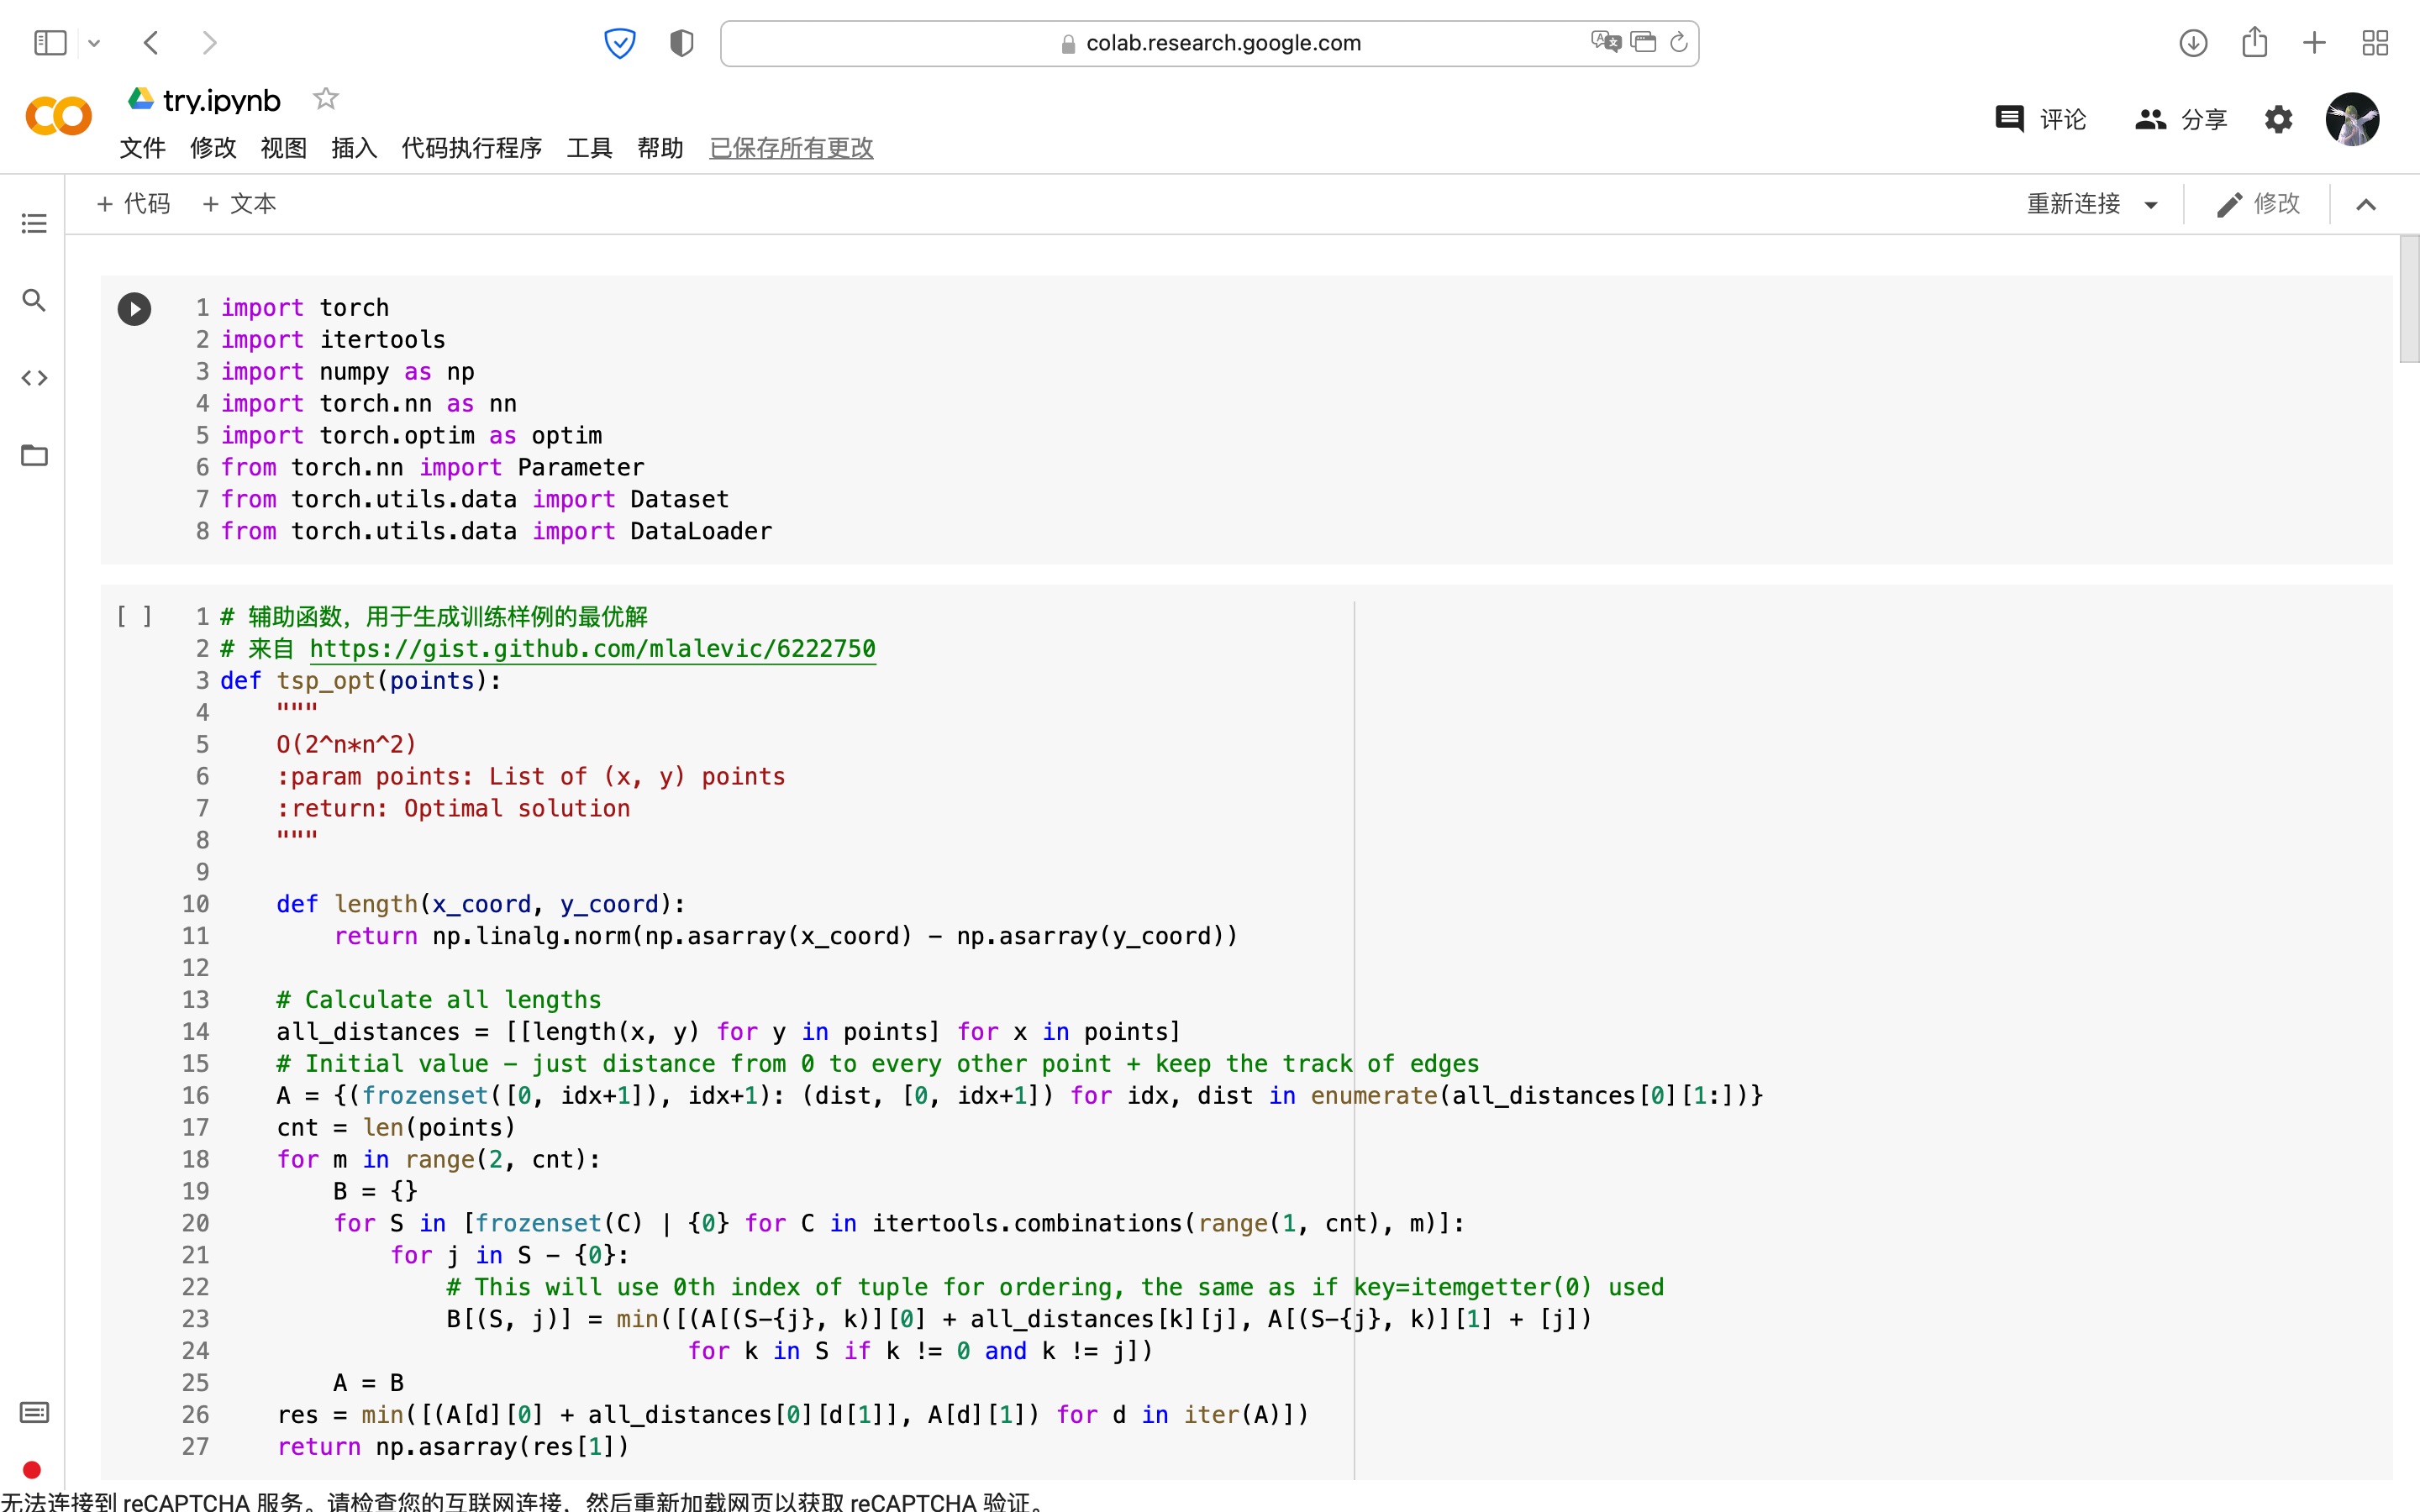Screen dimensions: 2420x1512
Task: Open the 评论 comments panel
Action: (x=2040, y=120)
